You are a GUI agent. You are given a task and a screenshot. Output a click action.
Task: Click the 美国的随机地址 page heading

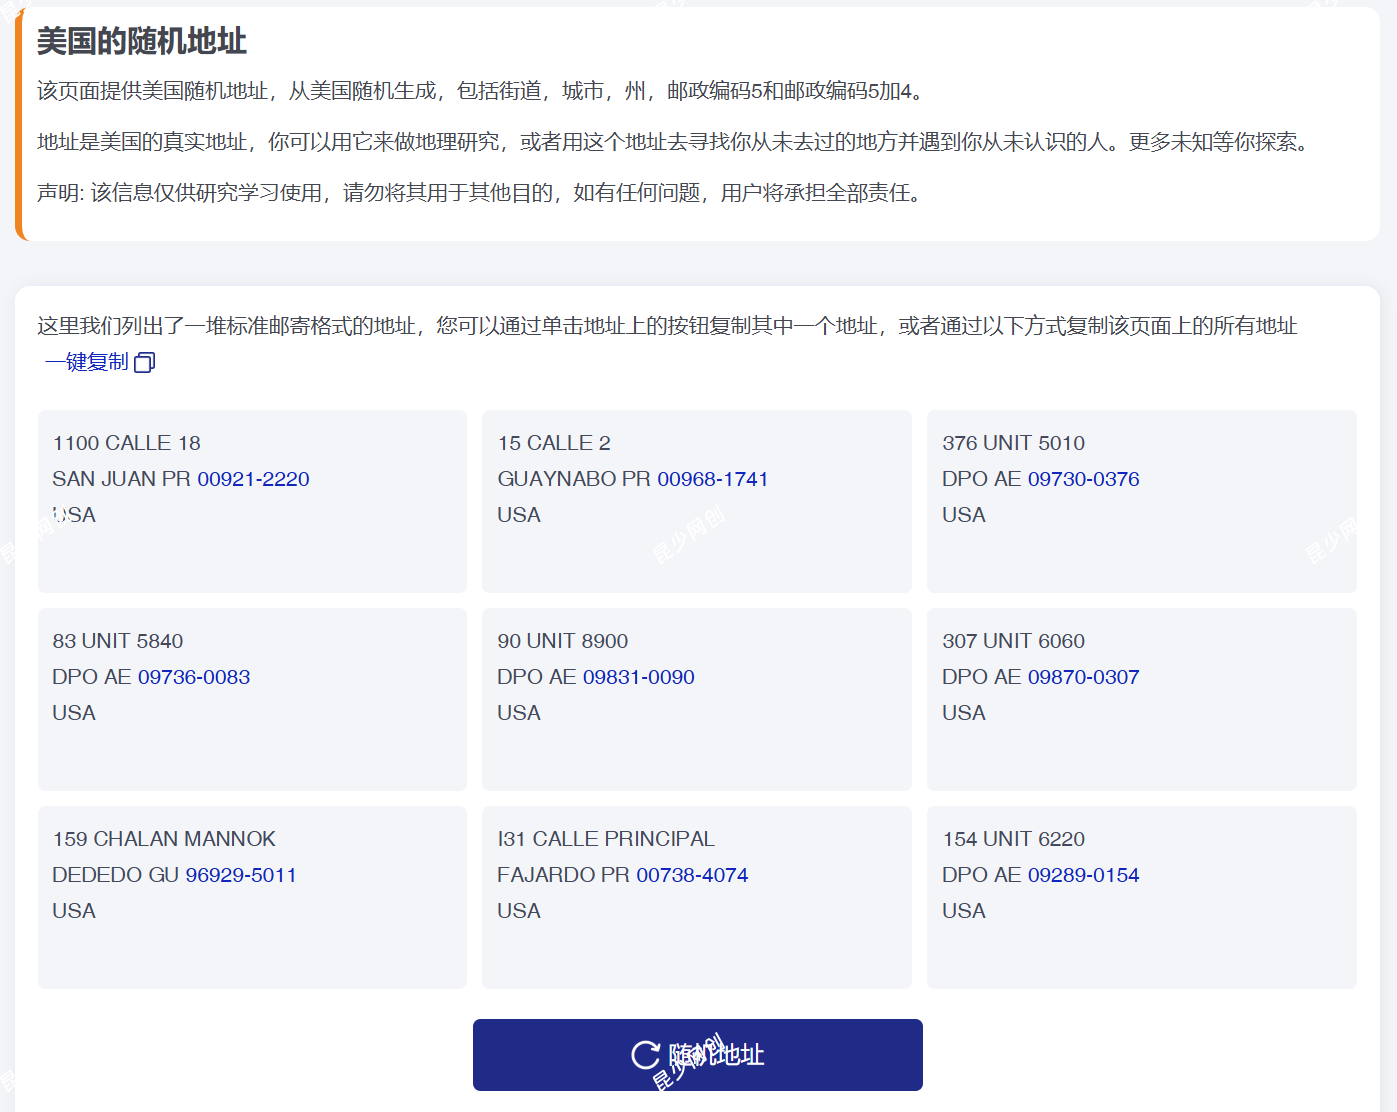point(142,41)
